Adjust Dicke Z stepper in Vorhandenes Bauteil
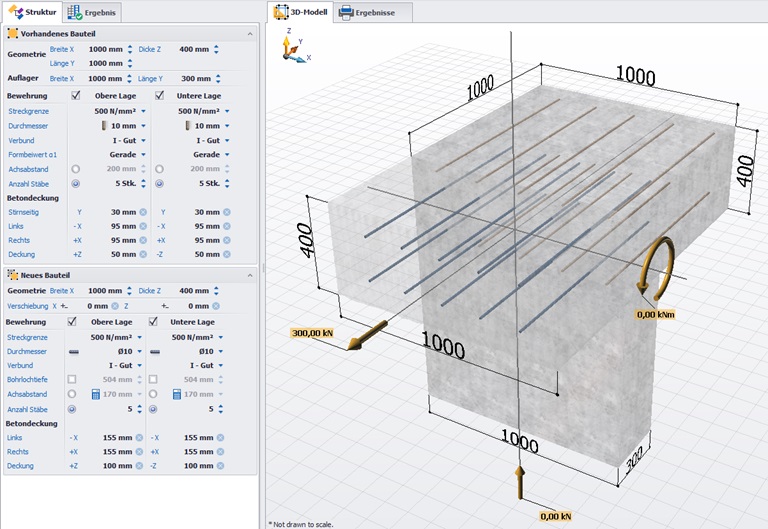768x529 pixels. coord(216,49)
